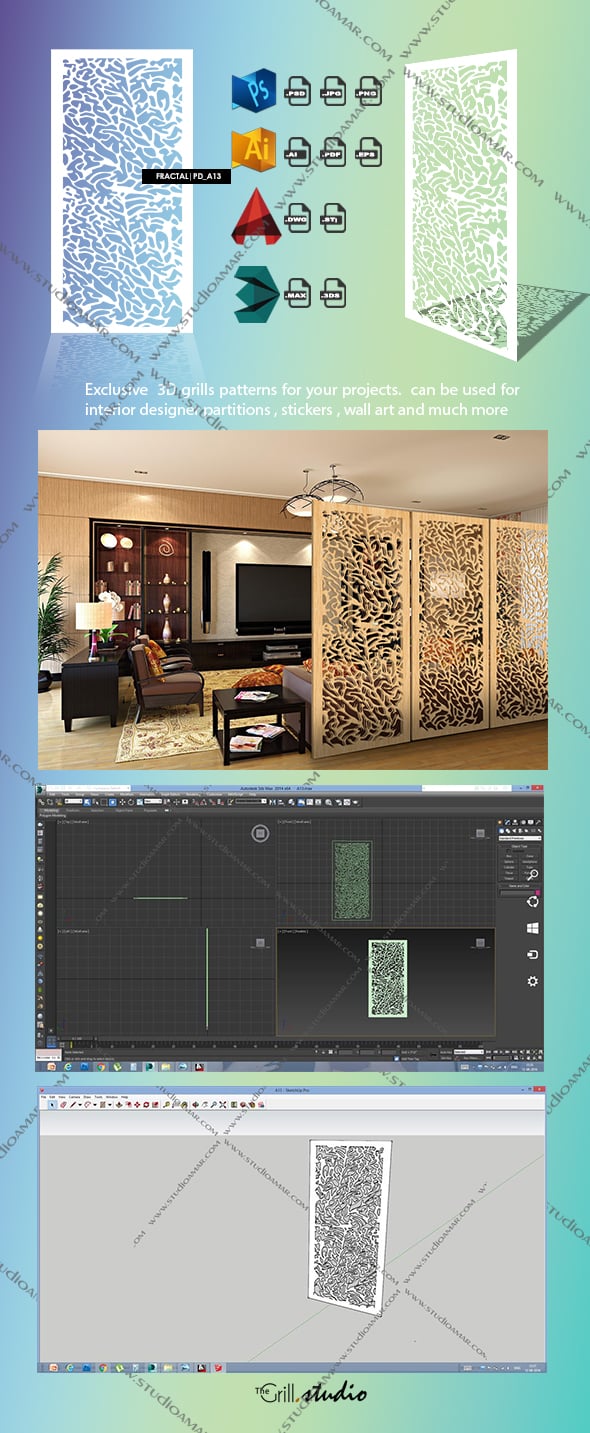The image size is (590, 1433).
Task: Activate the Rotate tool in SketchUp
Action: pos(146,1104)
